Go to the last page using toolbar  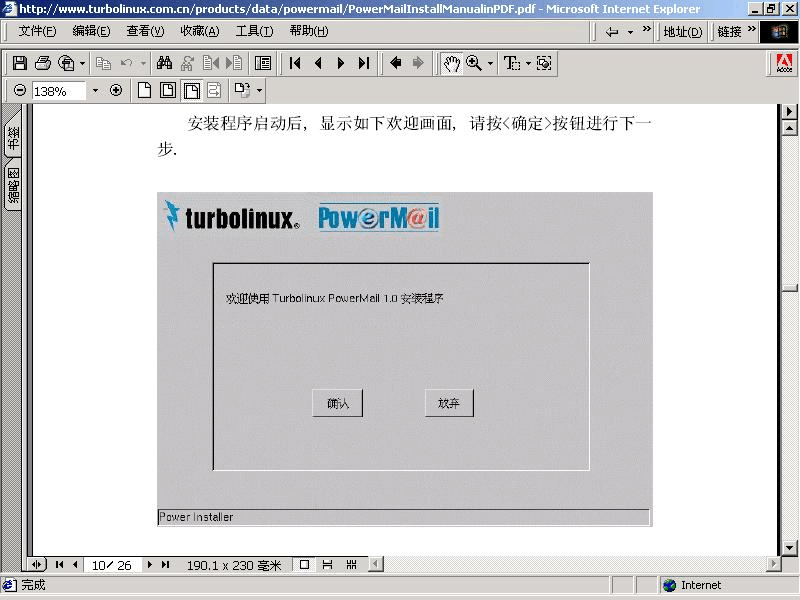tap(363, 63)
